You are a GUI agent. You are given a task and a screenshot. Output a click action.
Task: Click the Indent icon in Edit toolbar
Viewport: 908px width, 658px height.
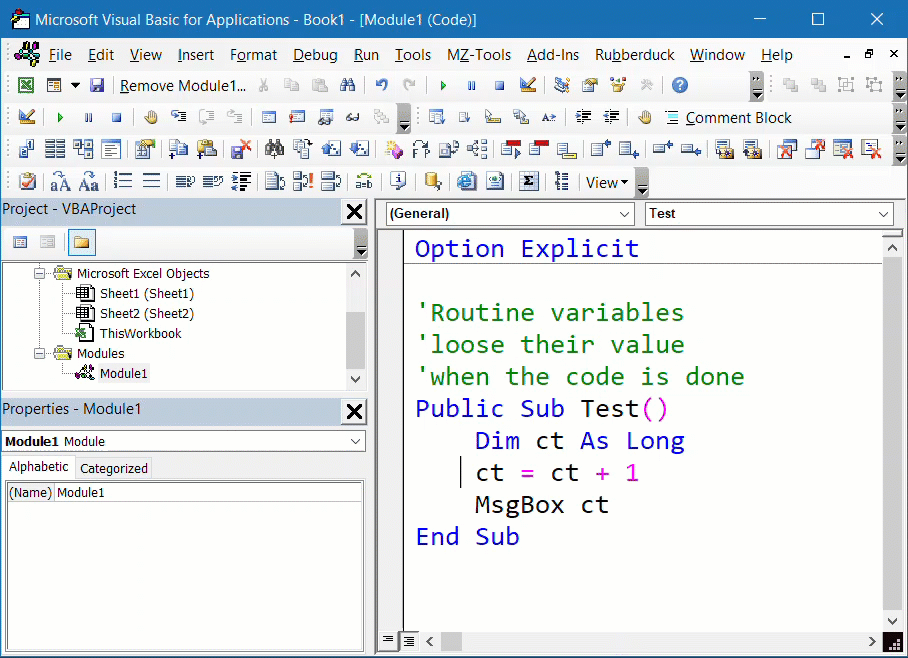[583, 118]
